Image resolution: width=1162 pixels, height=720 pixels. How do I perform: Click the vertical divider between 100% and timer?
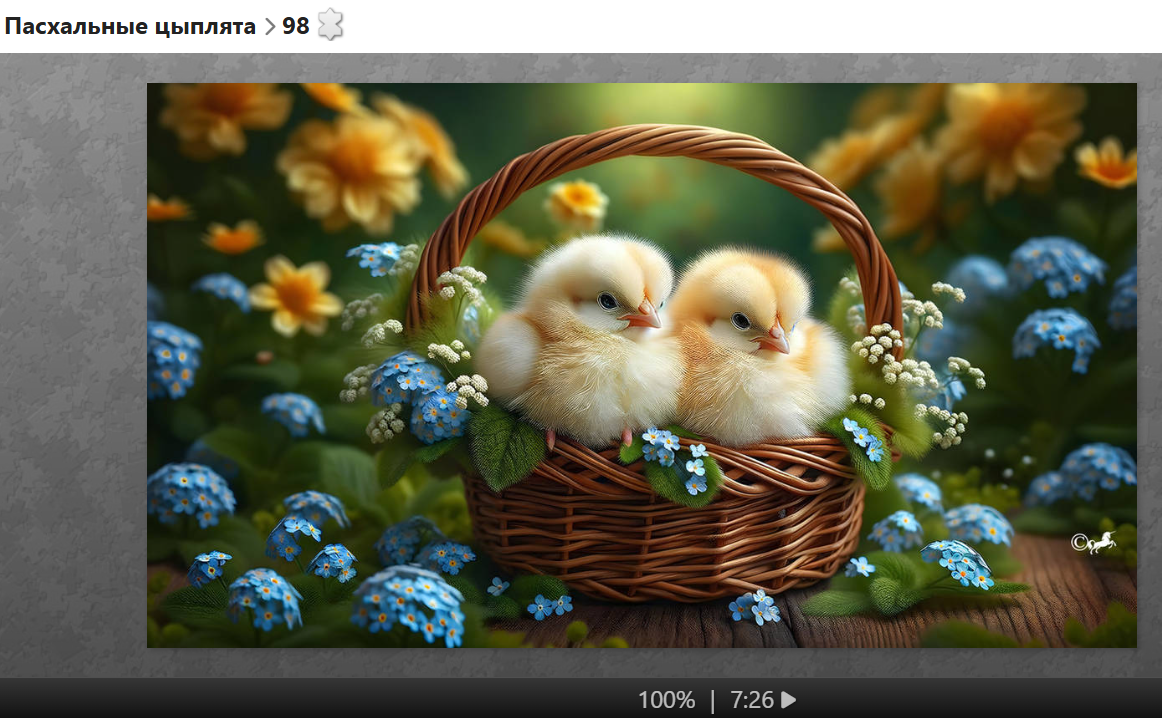point(712,700)
